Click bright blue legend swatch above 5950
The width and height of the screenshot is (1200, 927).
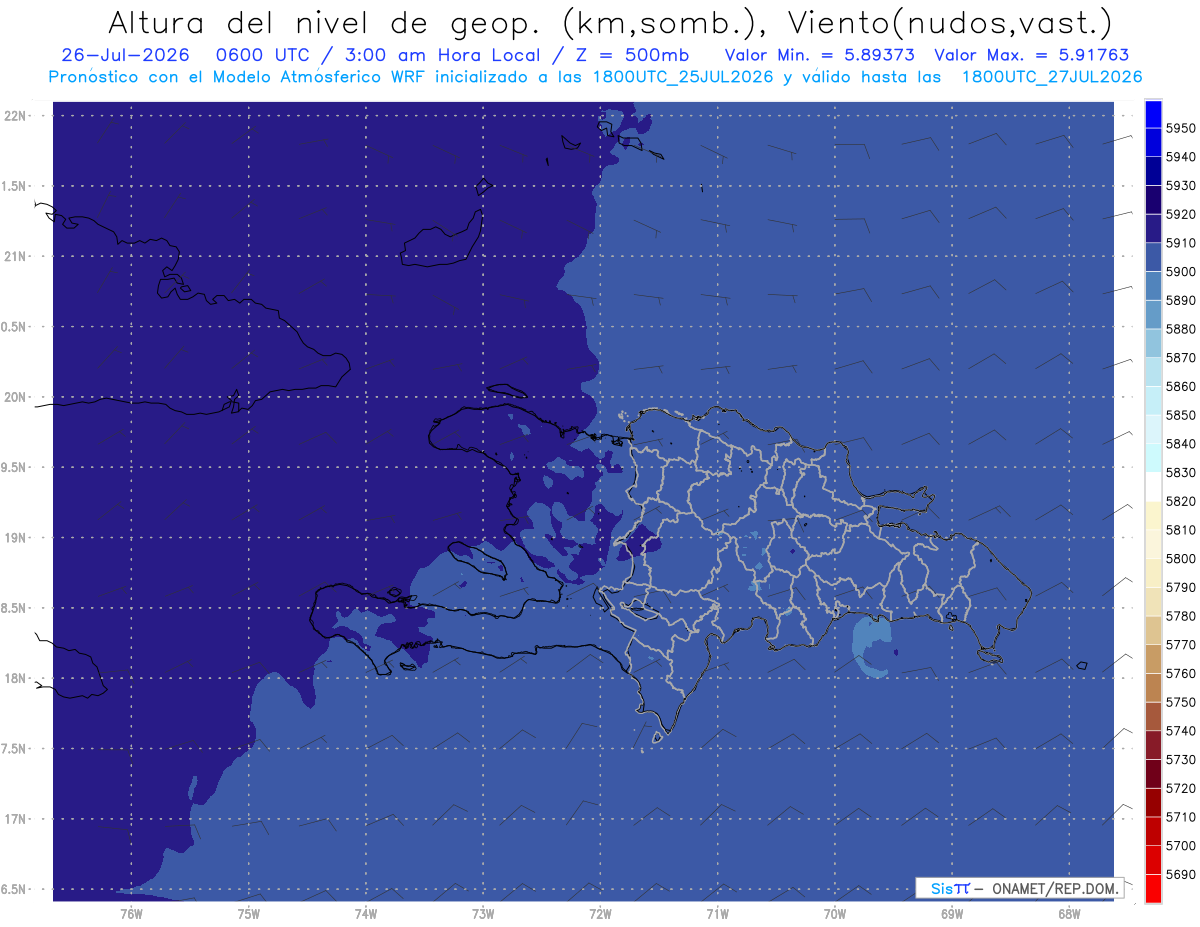pos(1153,114)
